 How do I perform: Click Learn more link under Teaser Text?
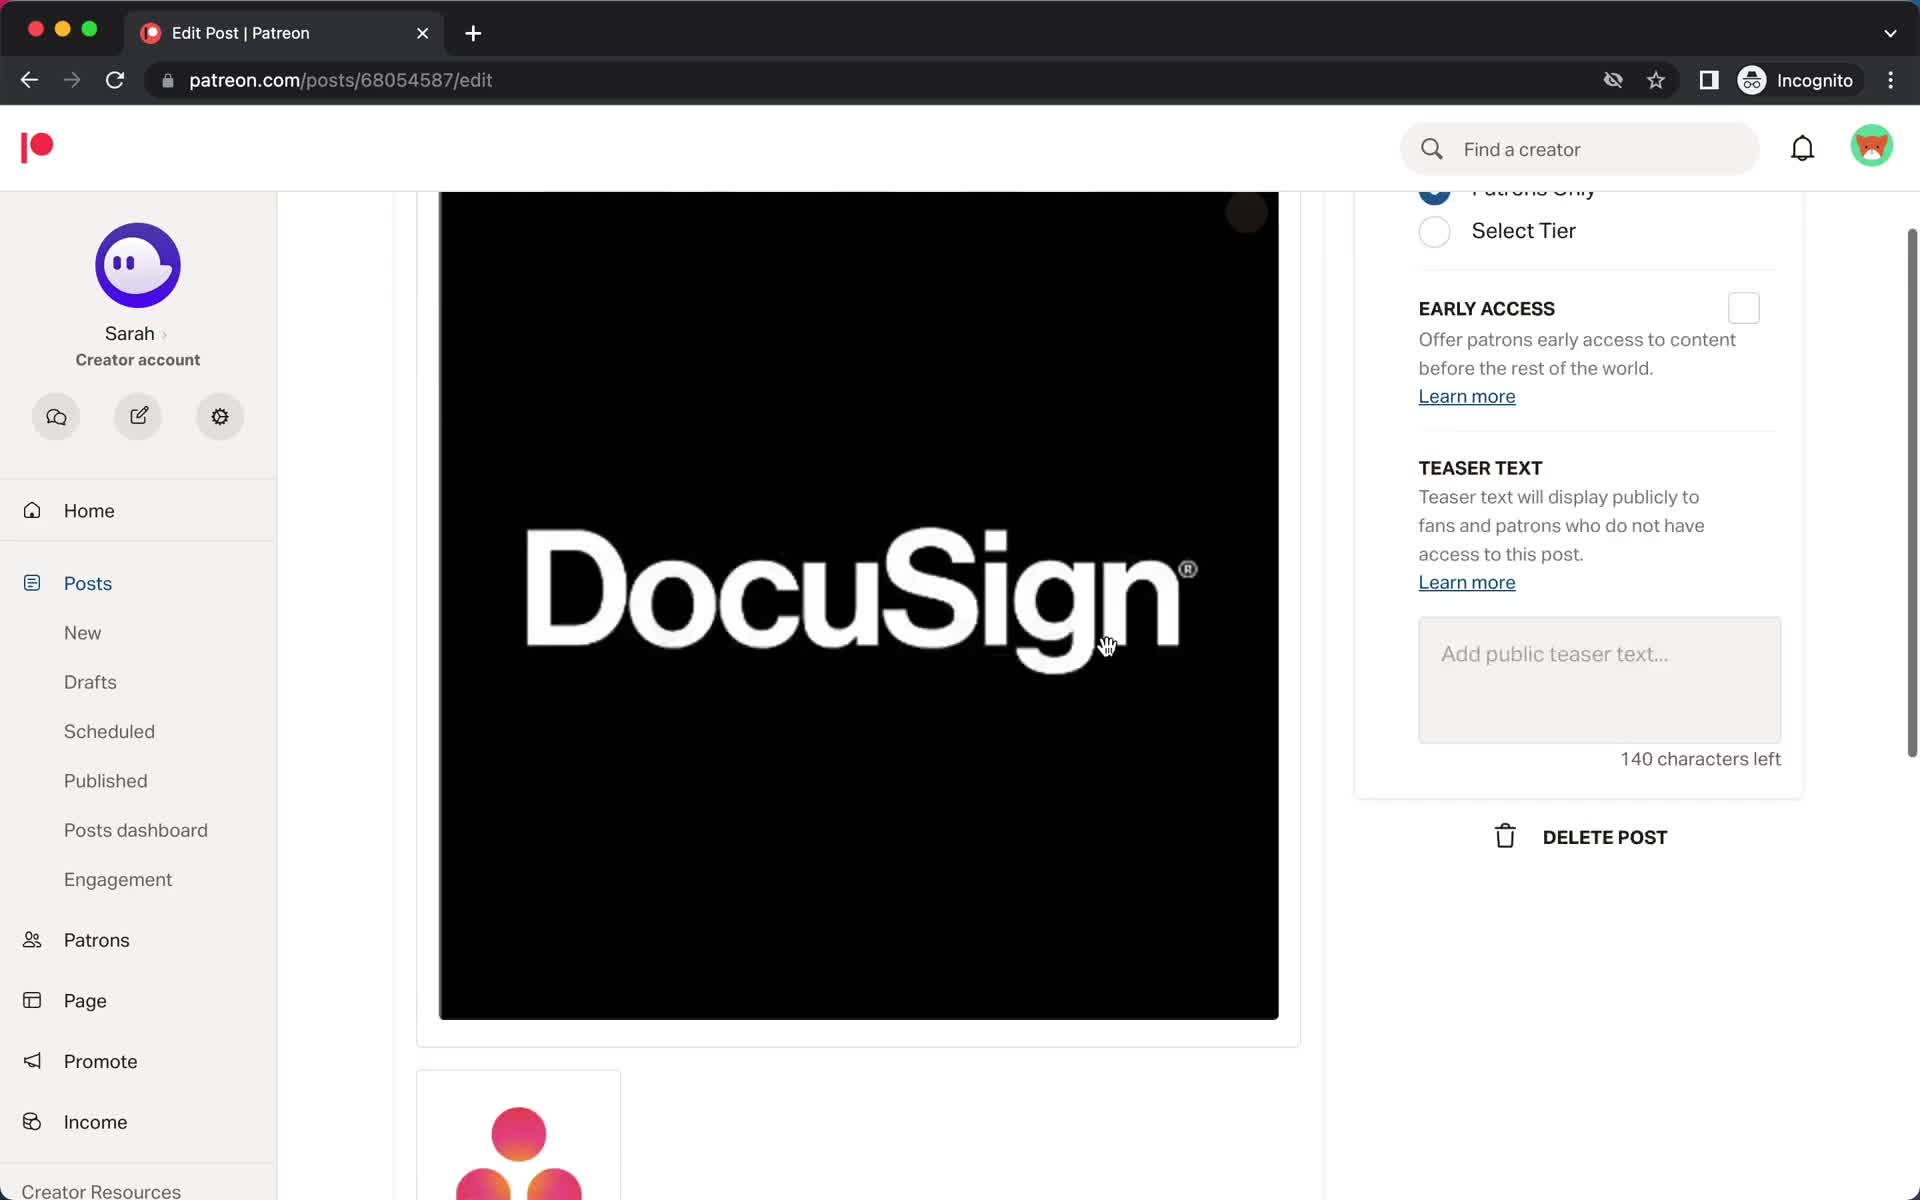(1467, 582)
